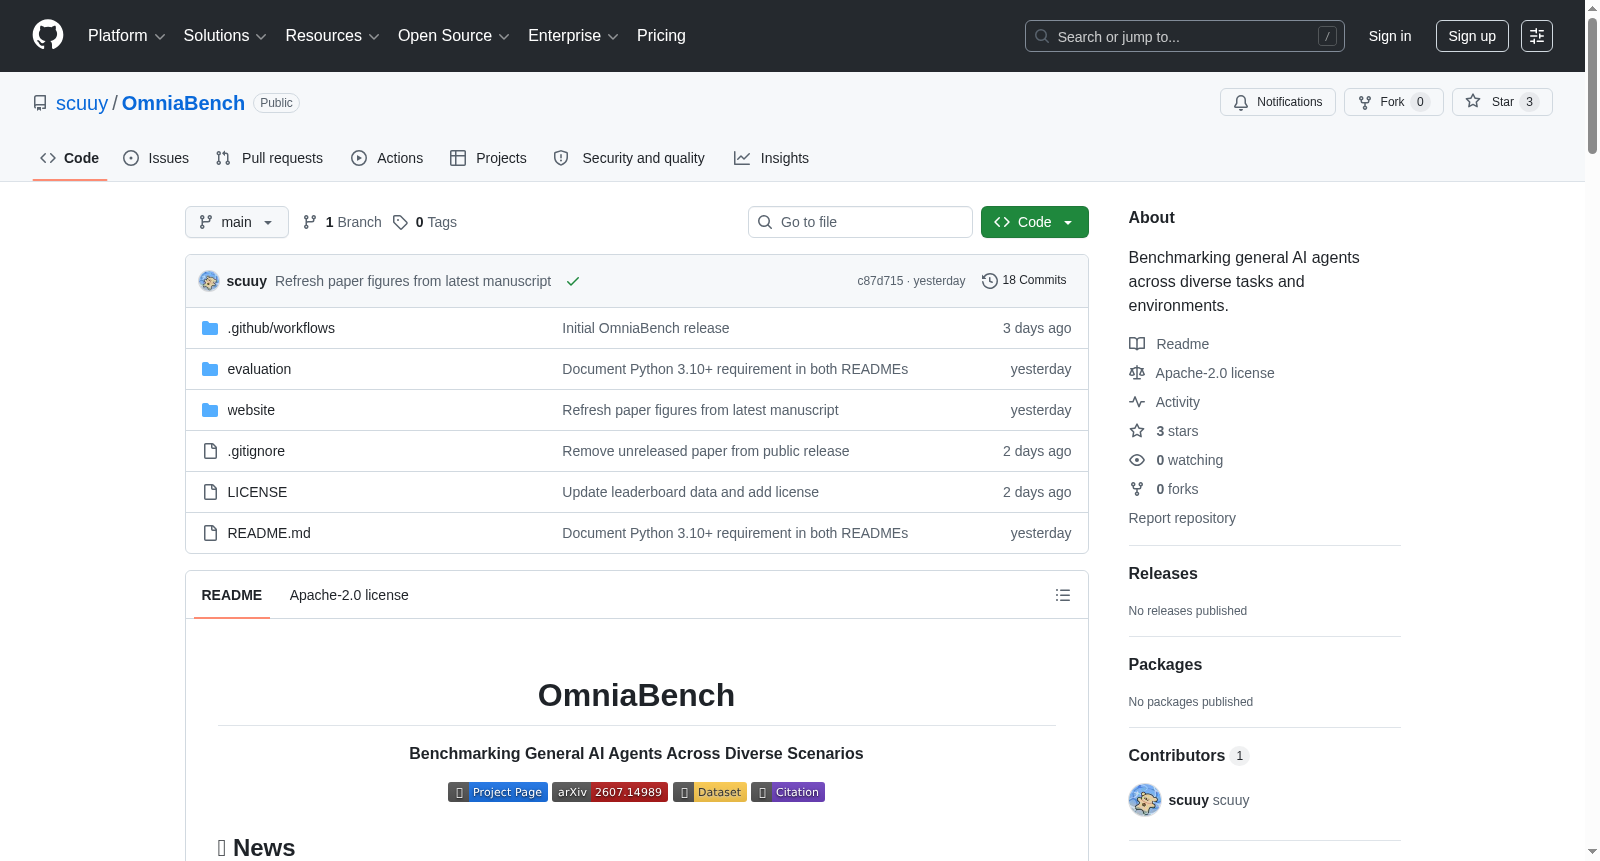Select the Apache-2.0 license tab

point(349,595)
